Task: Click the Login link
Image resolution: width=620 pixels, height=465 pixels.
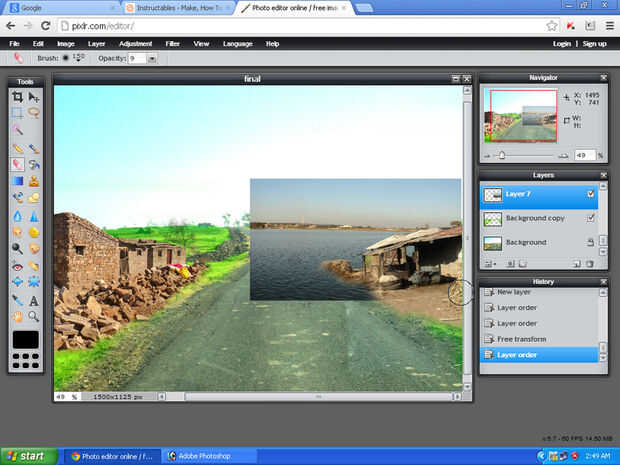Action: tap(562, 44)
